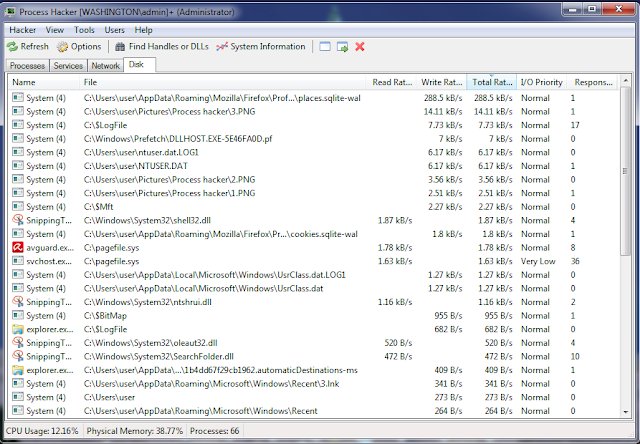640x444 pixels.
Task: Click the Find Handles or DLLs binoculars
Action: (120, 47)
